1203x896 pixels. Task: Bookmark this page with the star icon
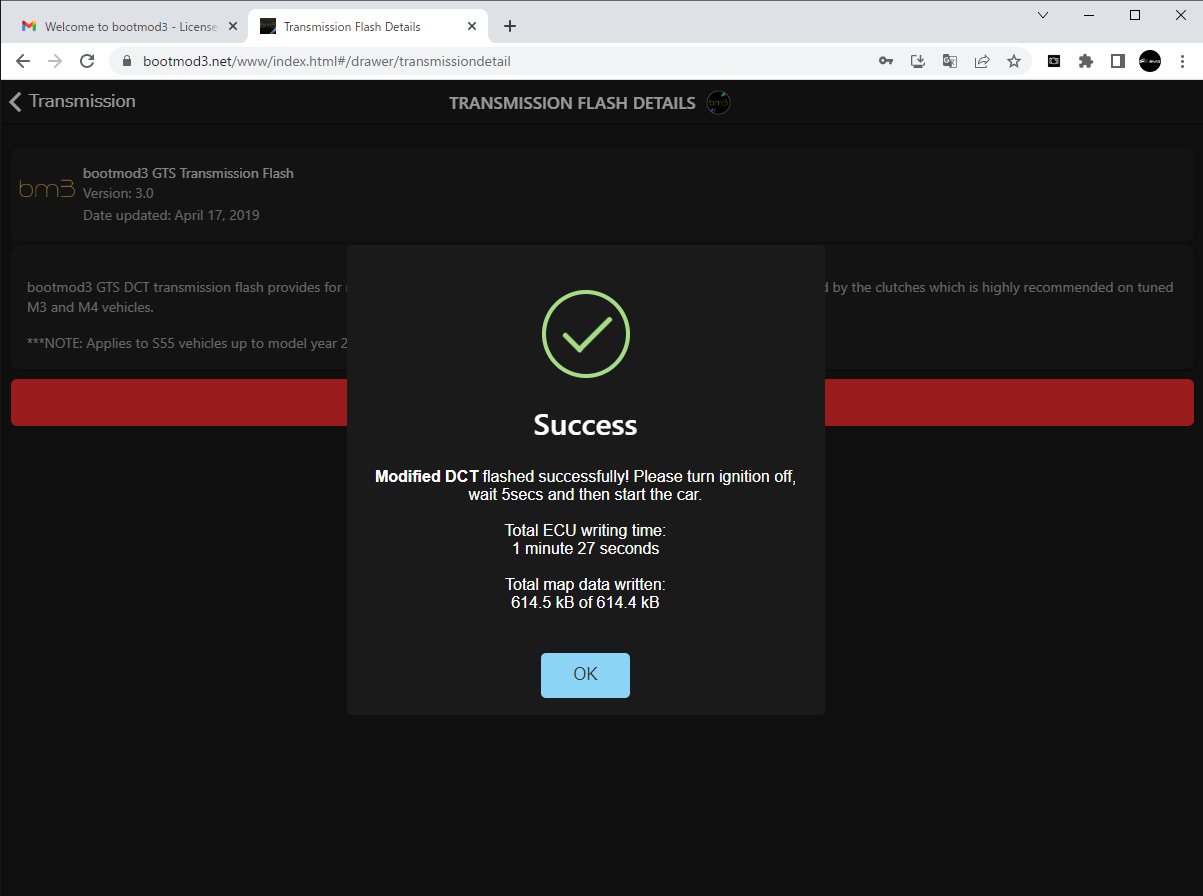[x=1014, y=61]
